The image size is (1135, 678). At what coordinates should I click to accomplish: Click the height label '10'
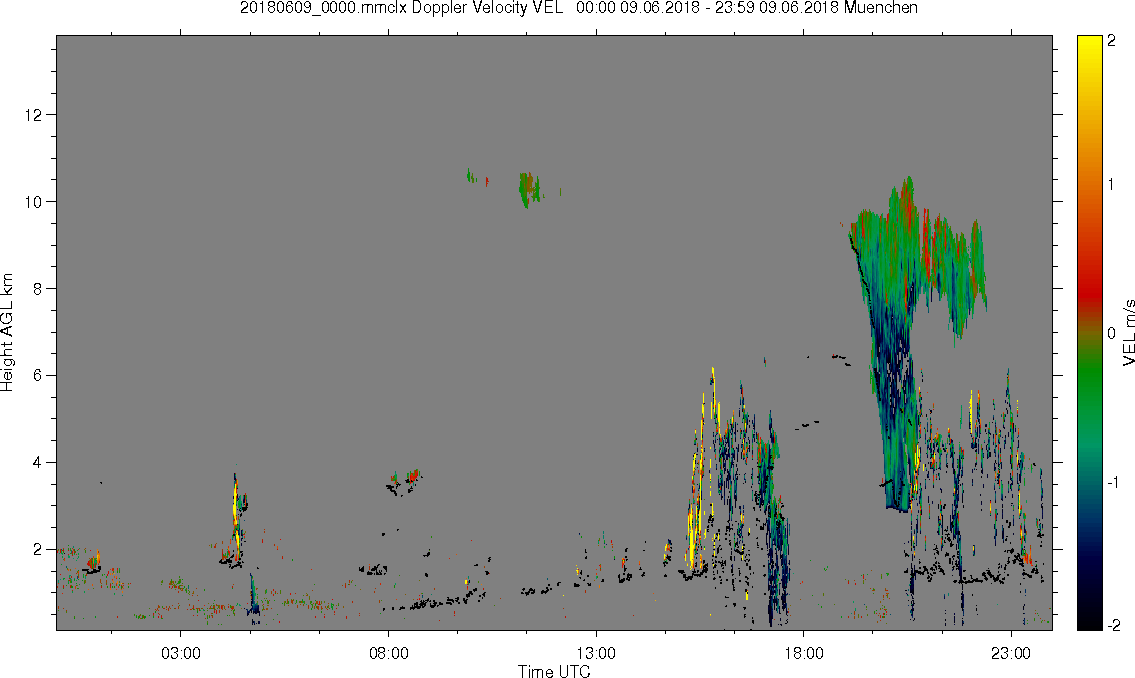[33, 202]
